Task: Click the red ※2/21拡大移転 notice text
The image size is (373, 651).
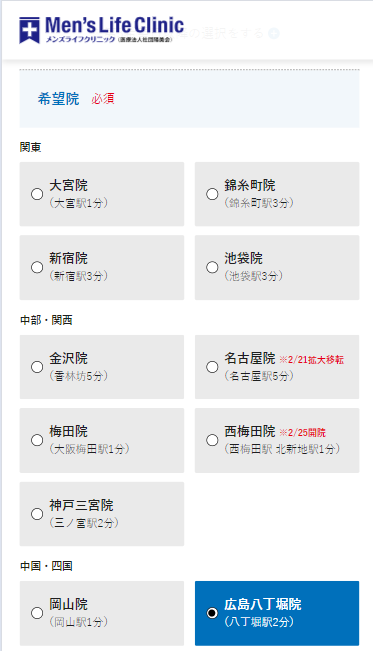Action: click(312, 360)
